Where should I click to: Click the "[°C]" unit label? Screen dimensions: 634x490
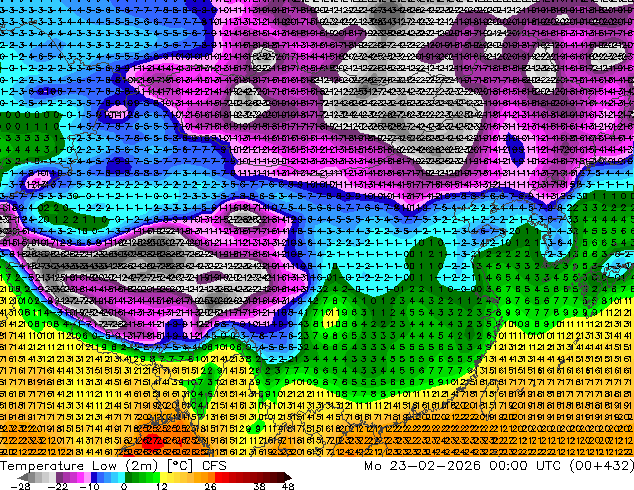180,466
